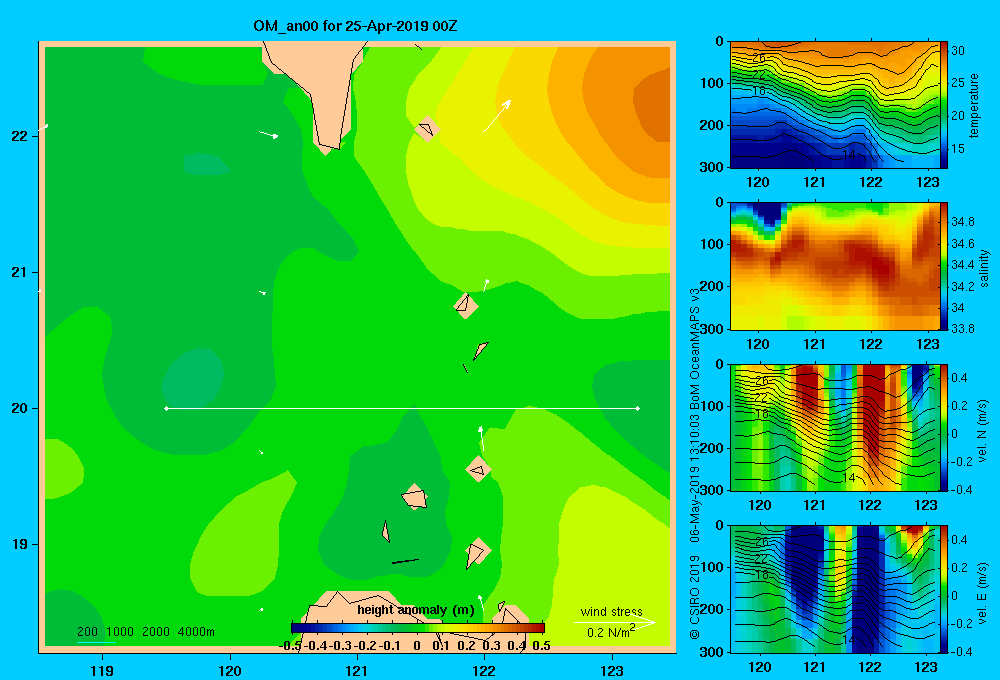
Task: Click the vel. N color scale bar
Action: (x=944, y=427)
